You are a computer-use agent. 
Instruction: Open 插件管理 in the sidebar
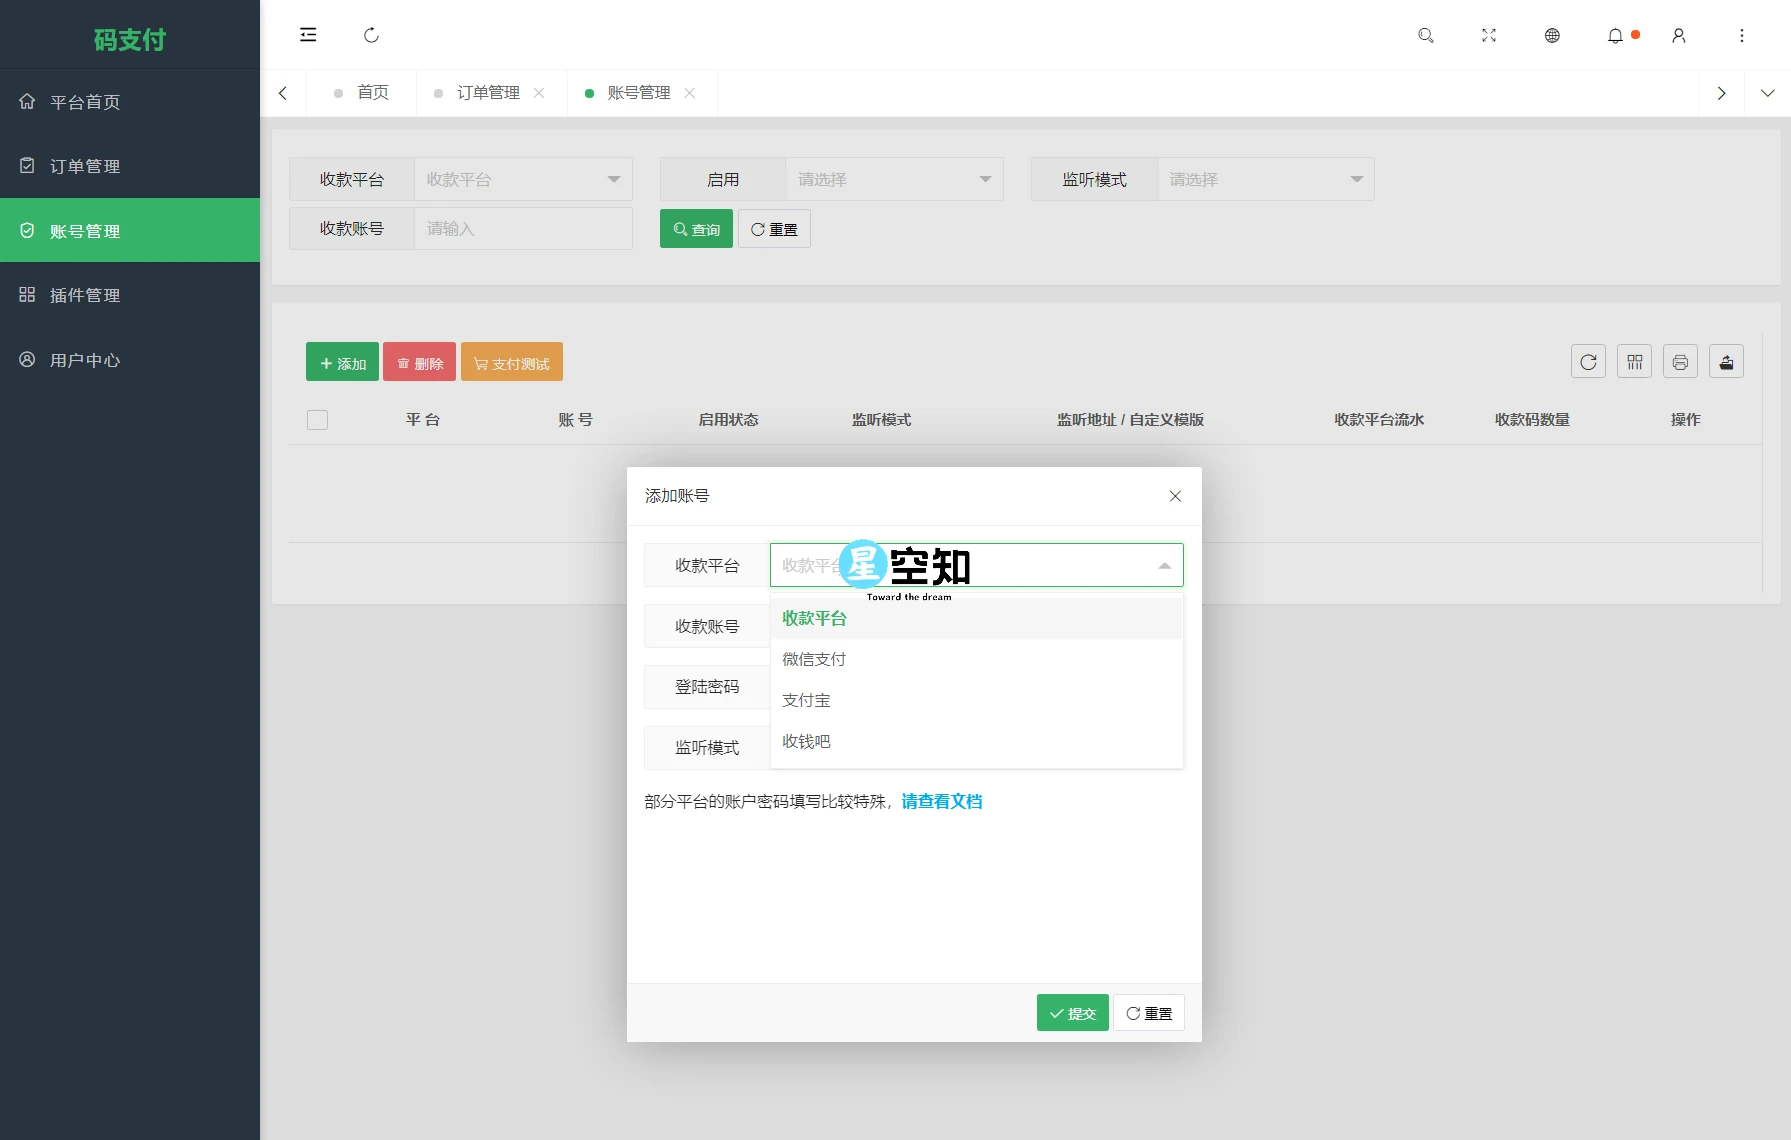(84, 295)
